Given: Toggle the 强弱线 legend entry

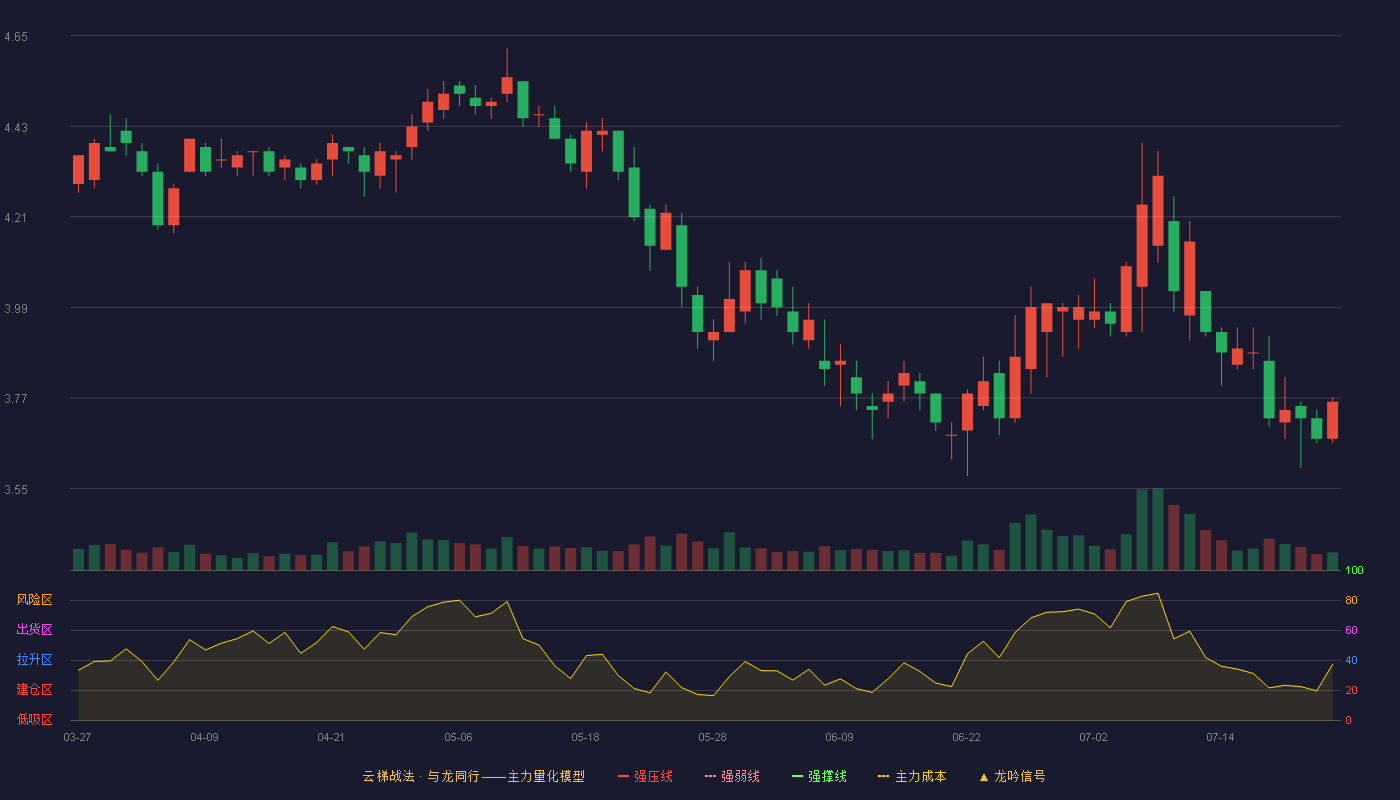Looking at the screenshot, I should 732,776.
